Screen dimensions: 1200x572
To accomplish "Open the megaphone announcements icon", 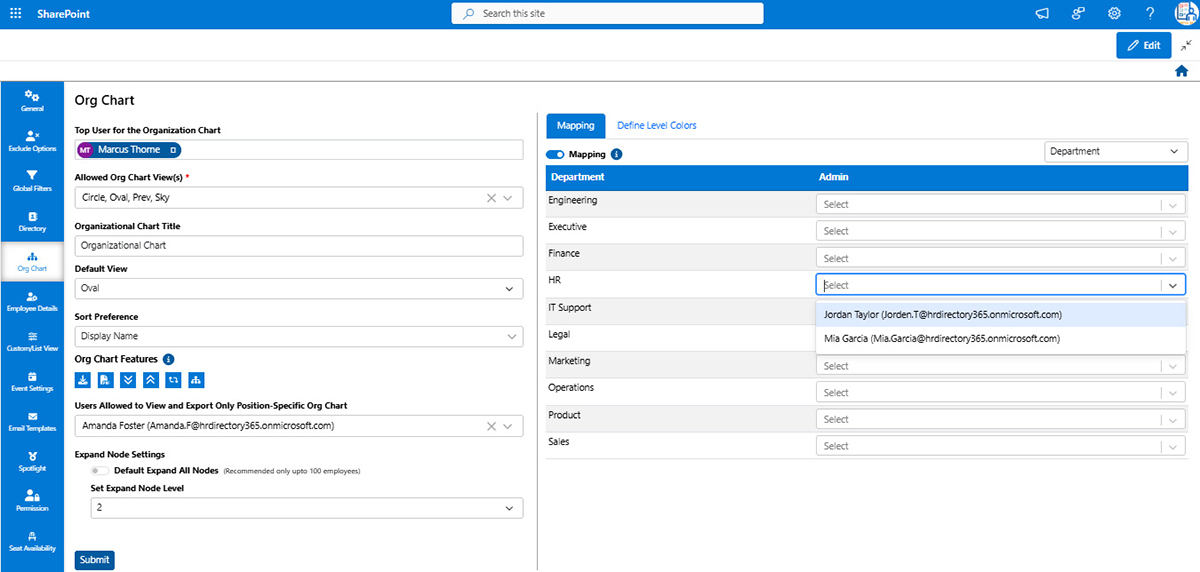I will 1043,14.
